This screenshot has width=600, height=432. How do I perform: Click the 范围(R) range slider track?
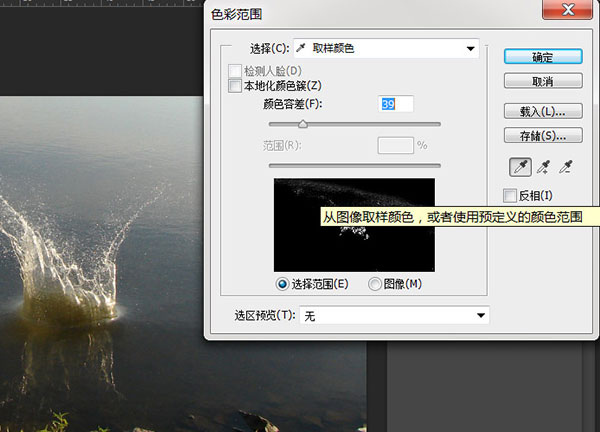(353, 165)
